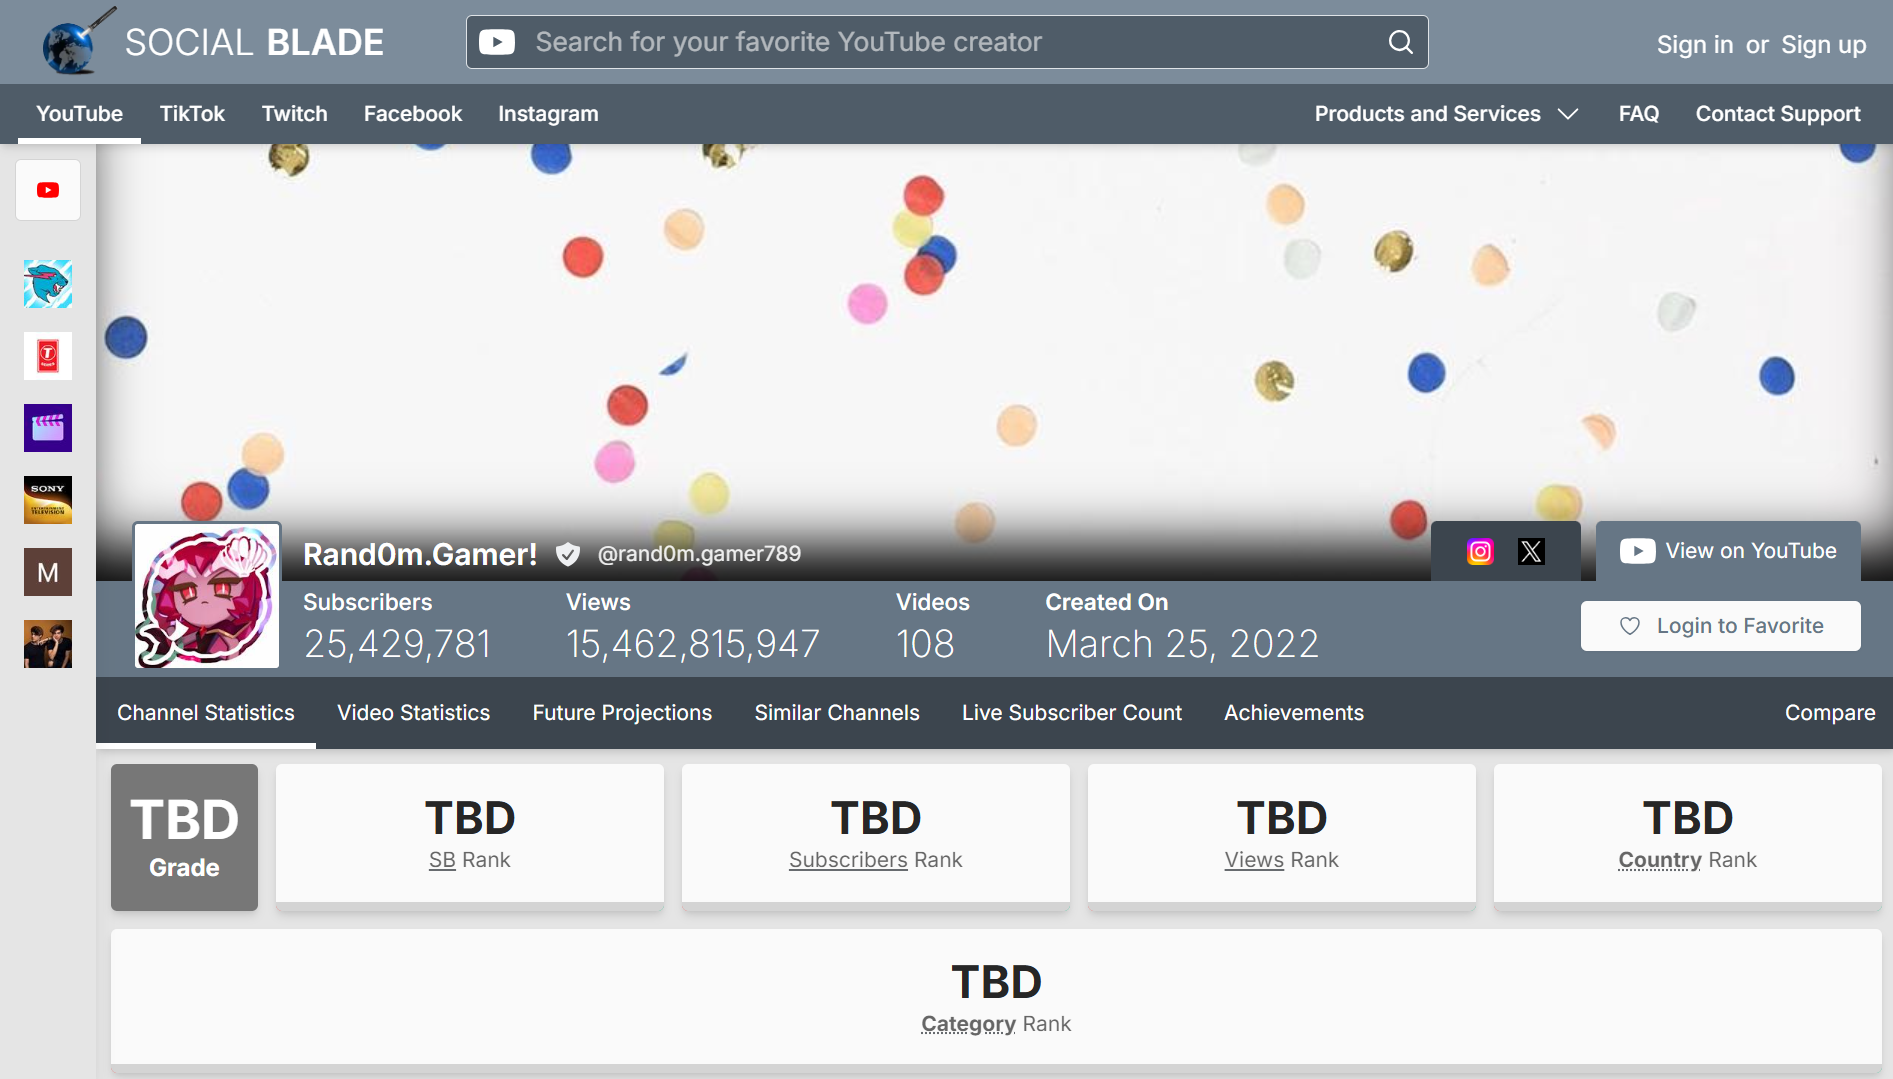Click the Compare tab

point(1830,713)
